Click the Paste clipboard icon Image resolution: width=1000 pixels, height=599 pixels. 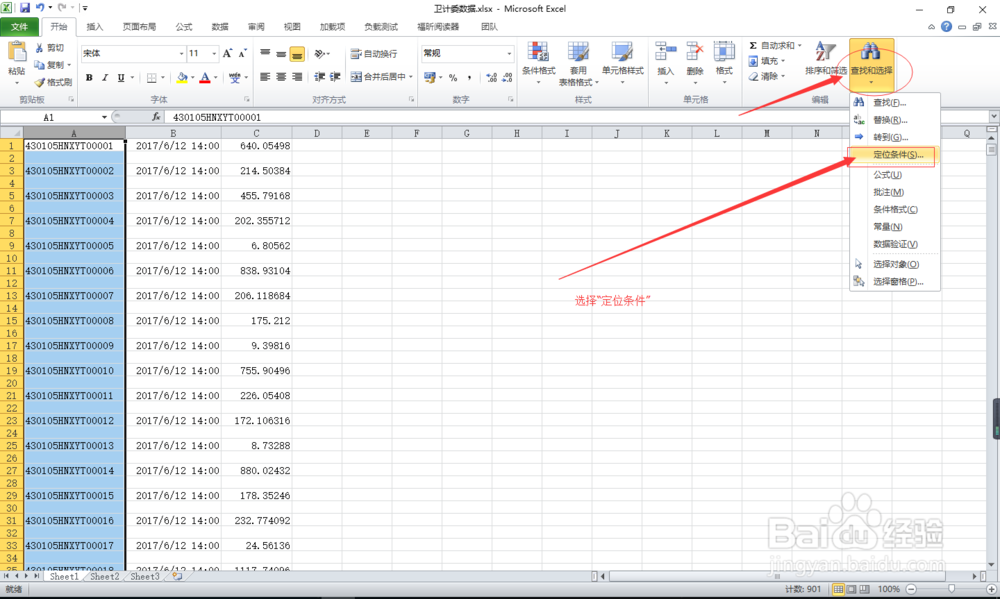[17, 52]
